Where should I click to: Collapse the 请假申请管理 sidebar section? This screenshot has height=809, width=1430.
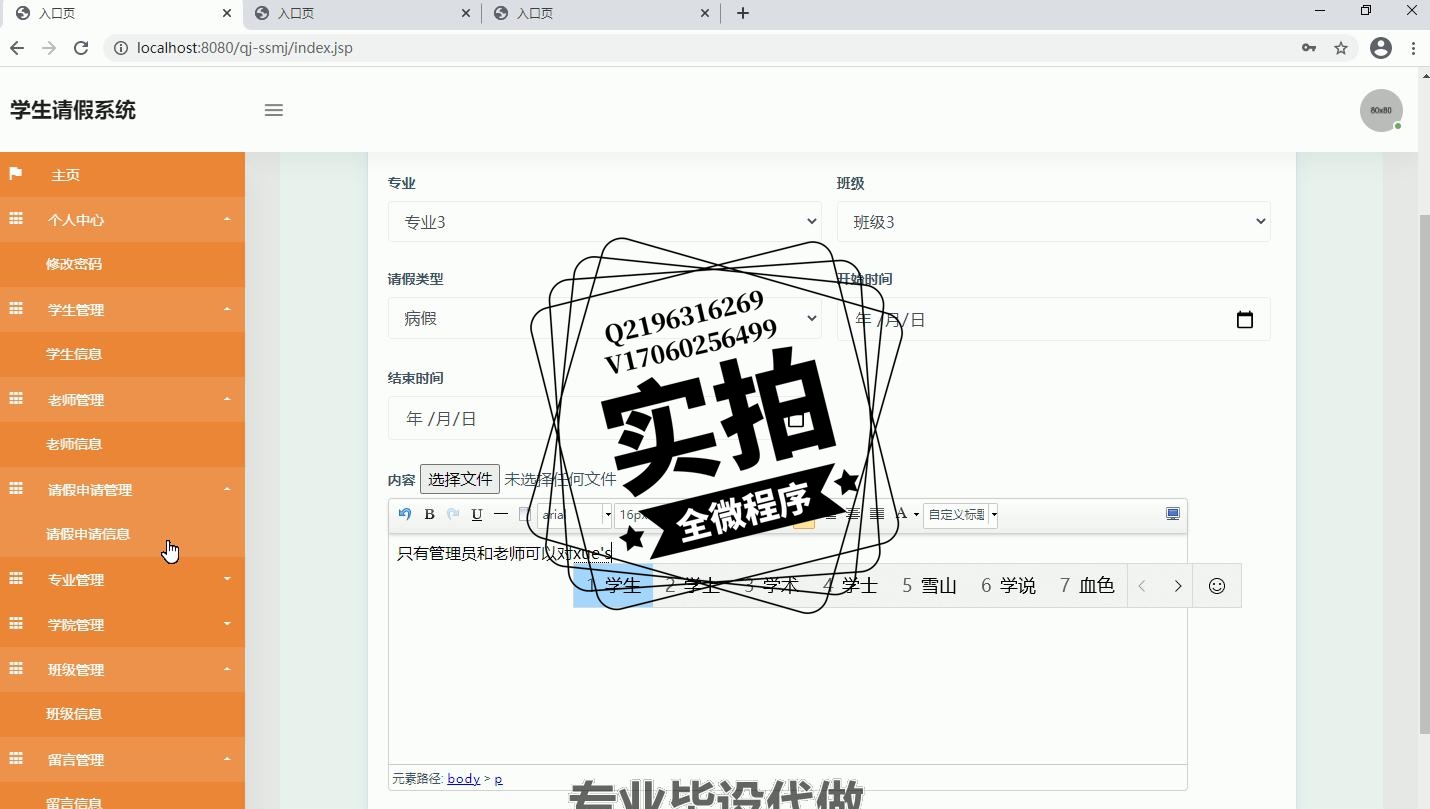click(122, 490)
